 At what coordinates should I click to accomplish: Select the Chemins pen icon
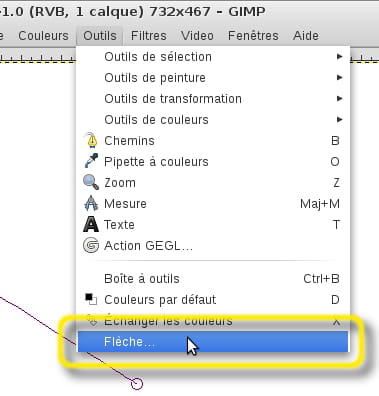tap(91, 140)
